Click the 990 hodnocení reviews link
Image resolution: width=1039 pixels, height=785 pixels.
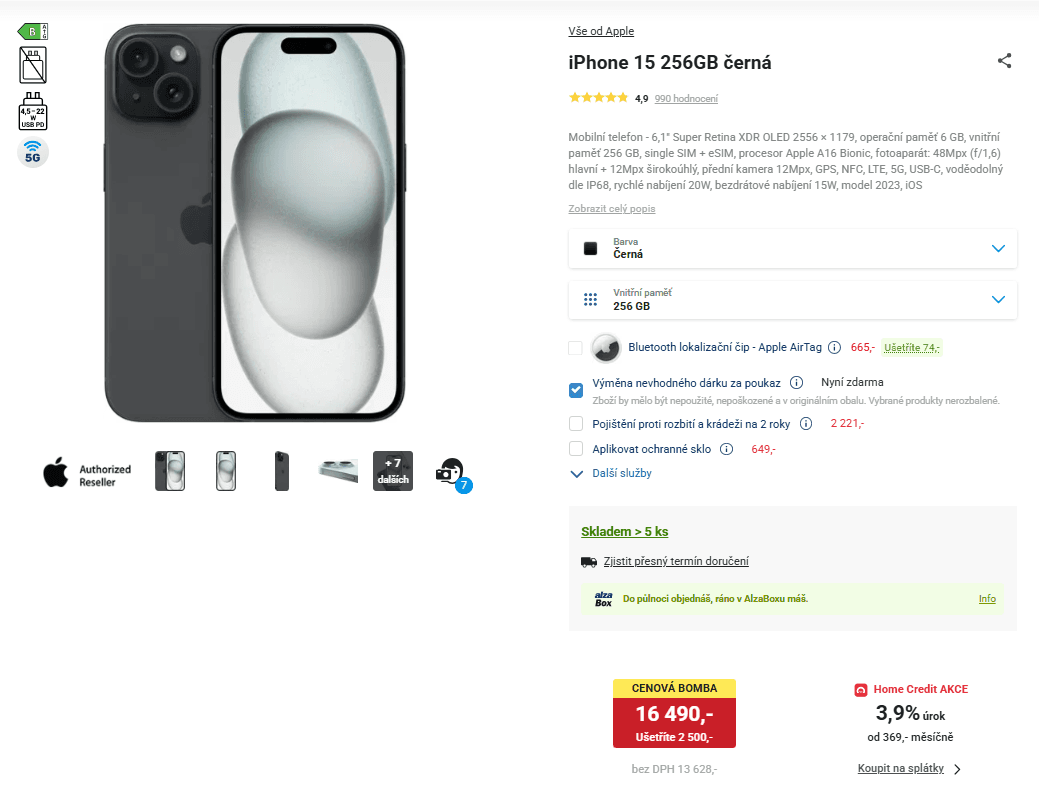687,99
